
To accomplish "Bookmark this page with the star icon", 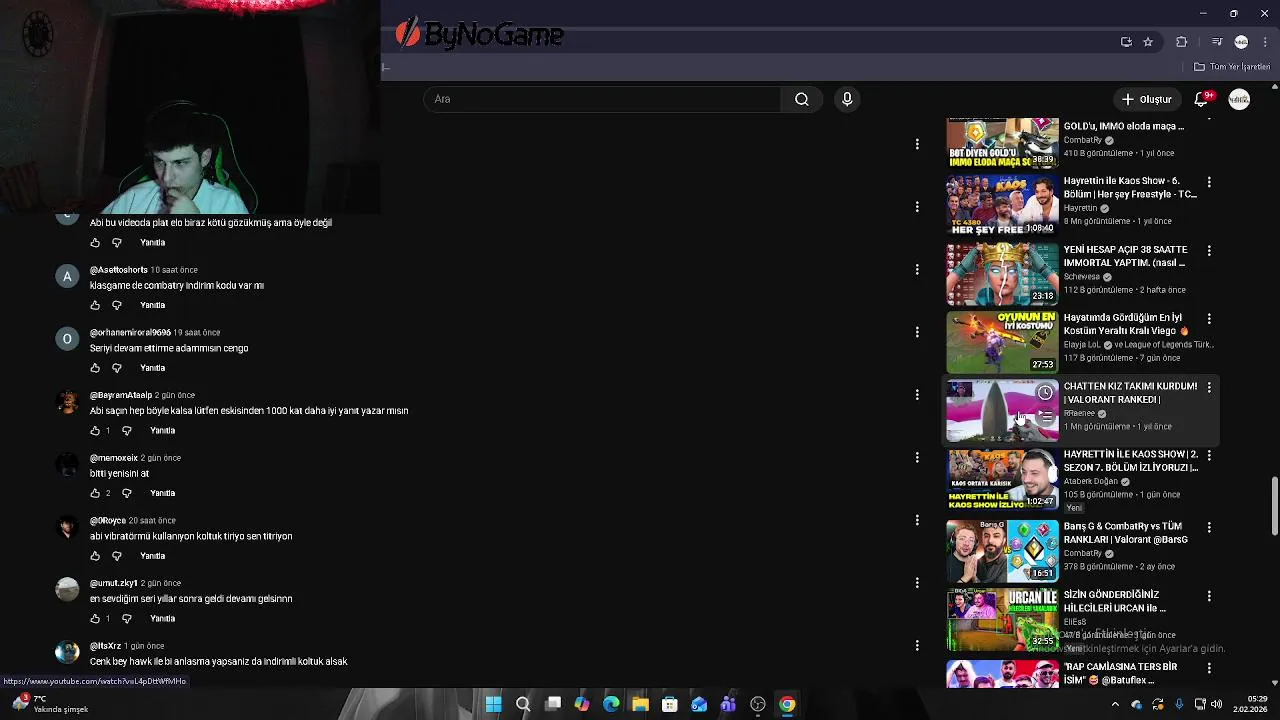I will 1148,42.
